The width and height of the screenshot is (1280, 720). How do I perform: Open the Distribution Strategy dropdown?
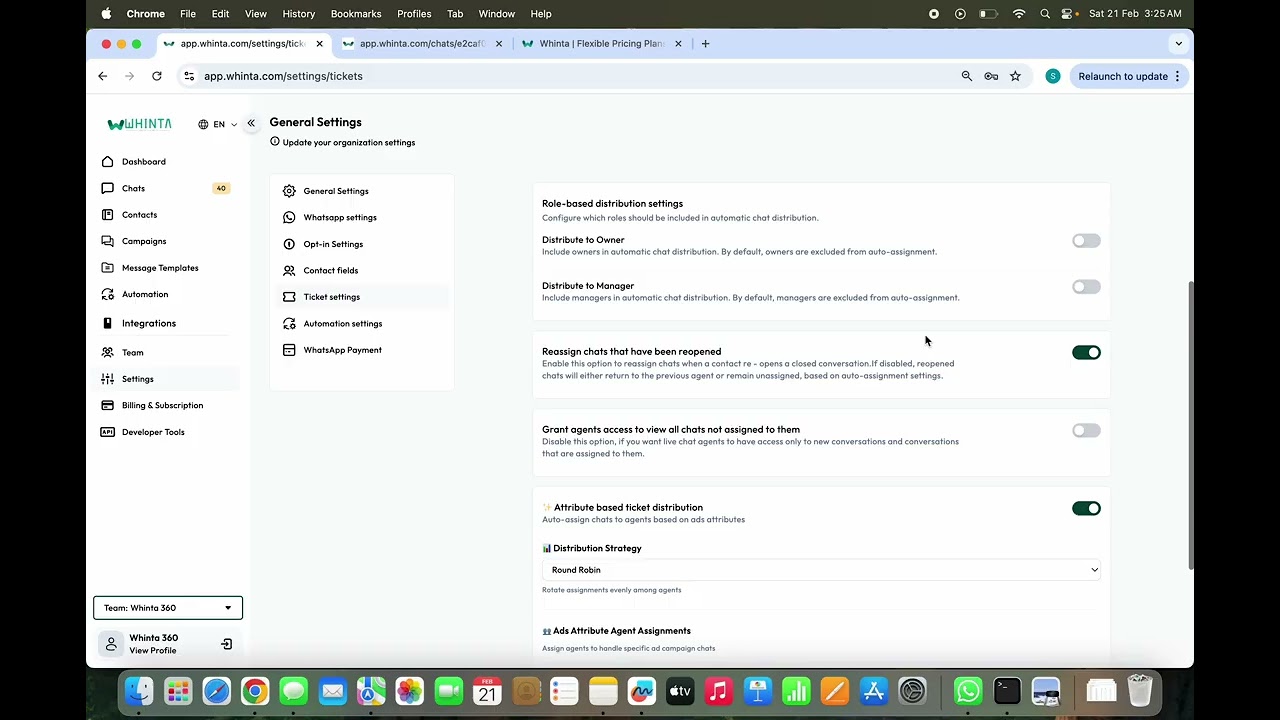[x=821, y=570]
